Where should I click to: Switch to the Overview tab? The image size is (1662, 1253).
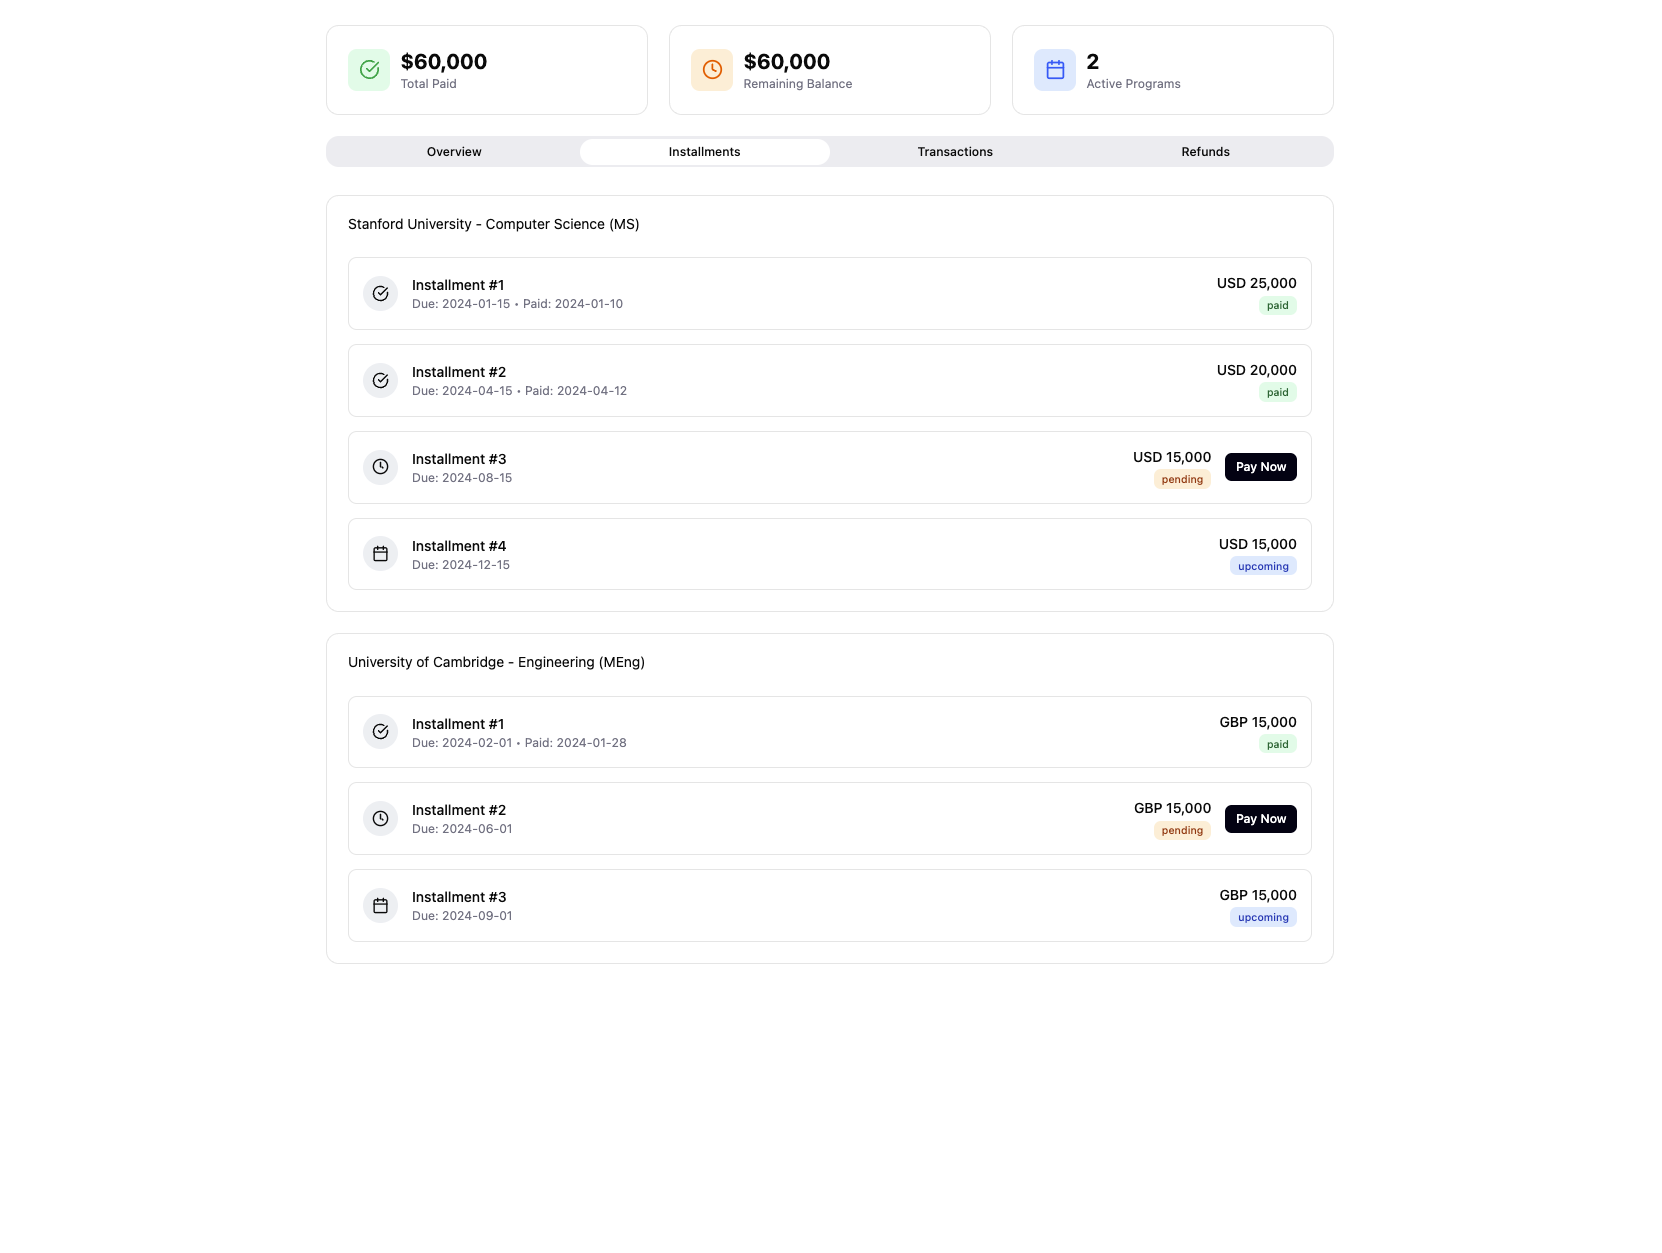click(x=454, y=152)
